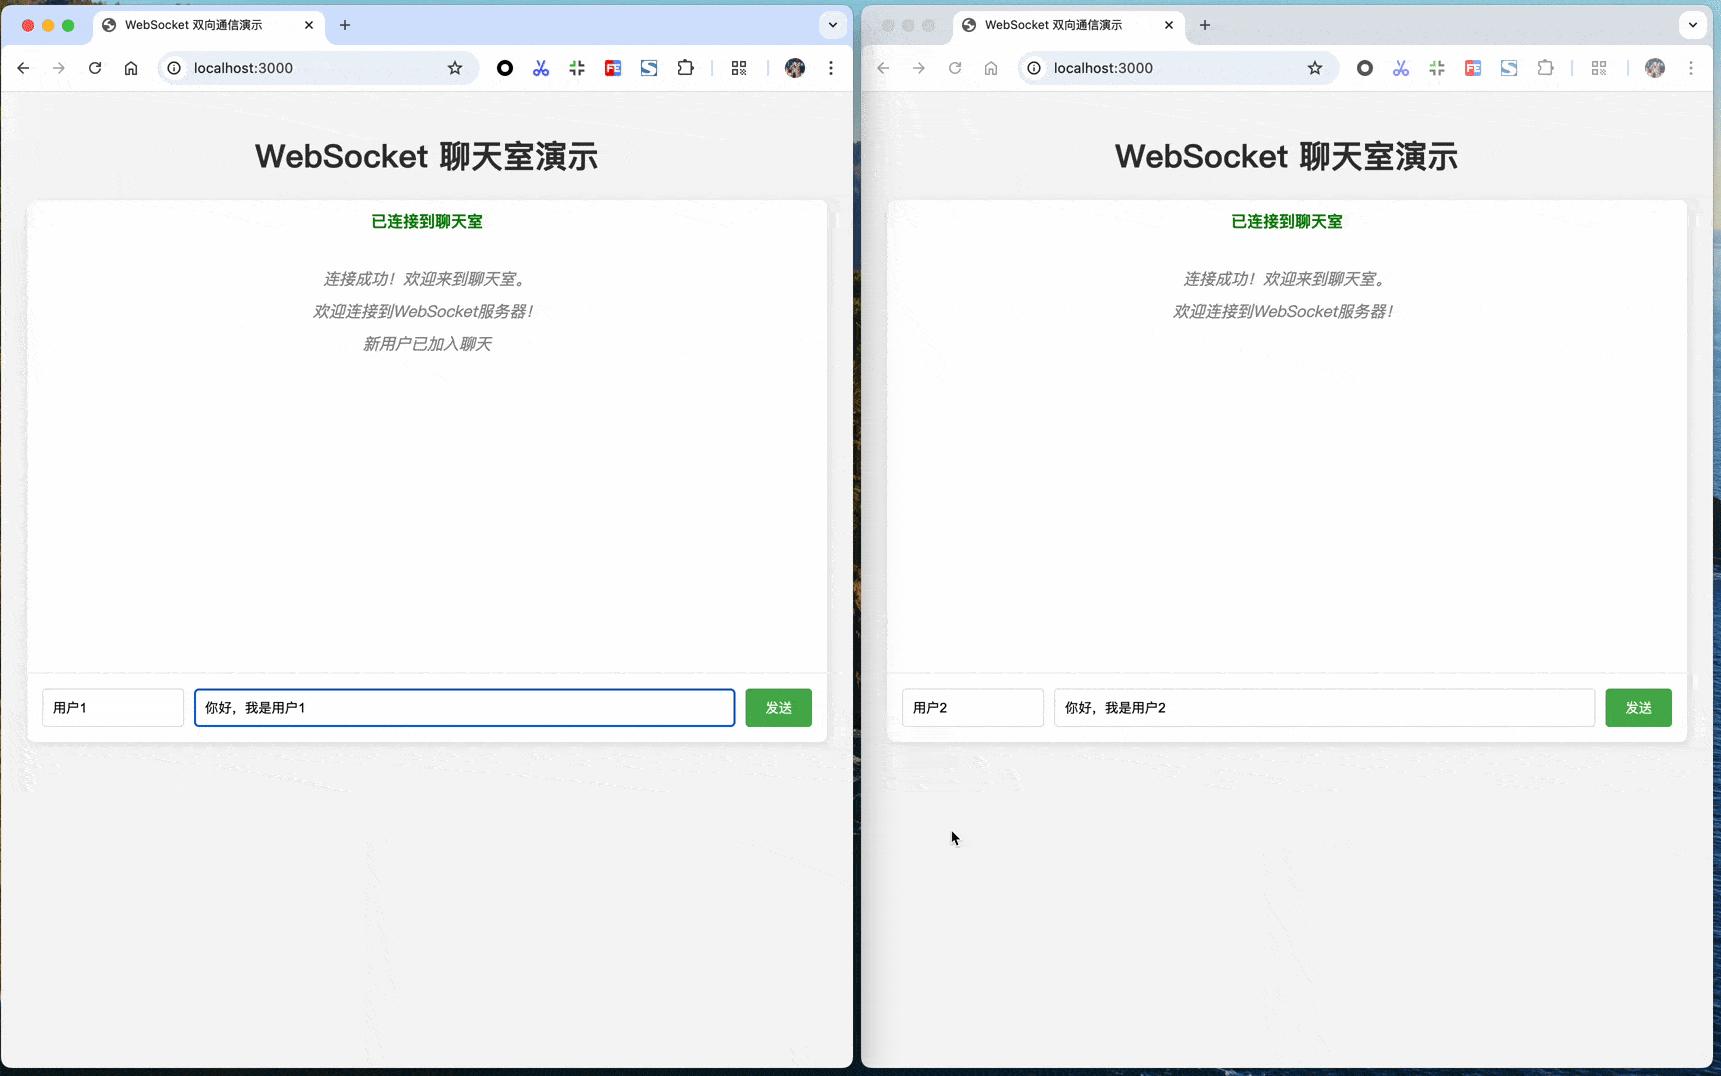Click the black circle ad-blocker icon
This screenshot has height=1076, width=1721.
[504, 68]
